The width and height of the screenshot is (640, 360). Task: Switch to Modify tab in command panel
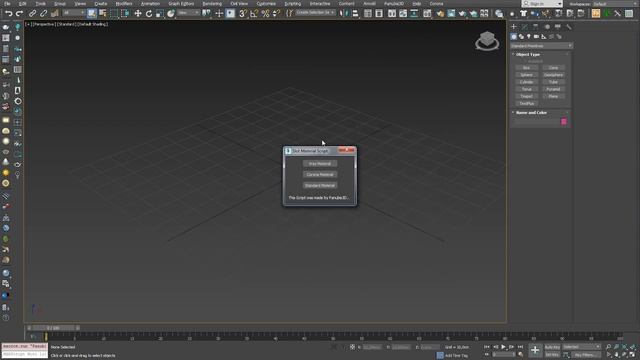coord(525,27)
